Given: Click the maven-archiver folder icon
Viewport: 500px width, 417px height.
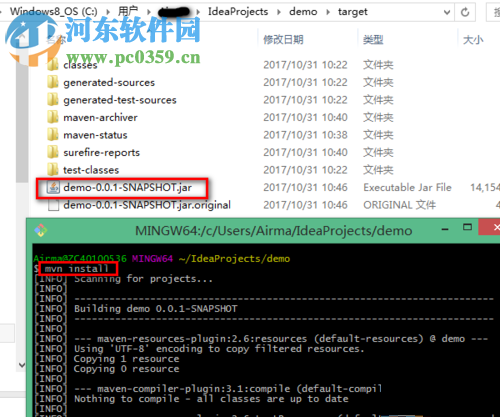Looking at the screenshot, I should [x=53, y=117].
